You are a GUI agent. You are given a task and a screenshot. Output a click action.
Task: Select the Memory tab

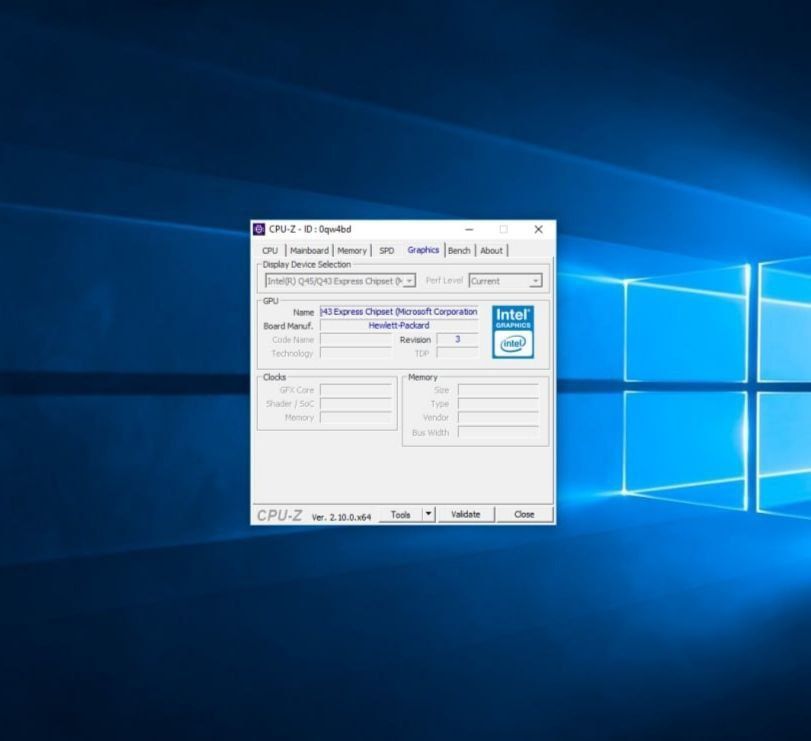pyautogui.click(x=352, y=250)
